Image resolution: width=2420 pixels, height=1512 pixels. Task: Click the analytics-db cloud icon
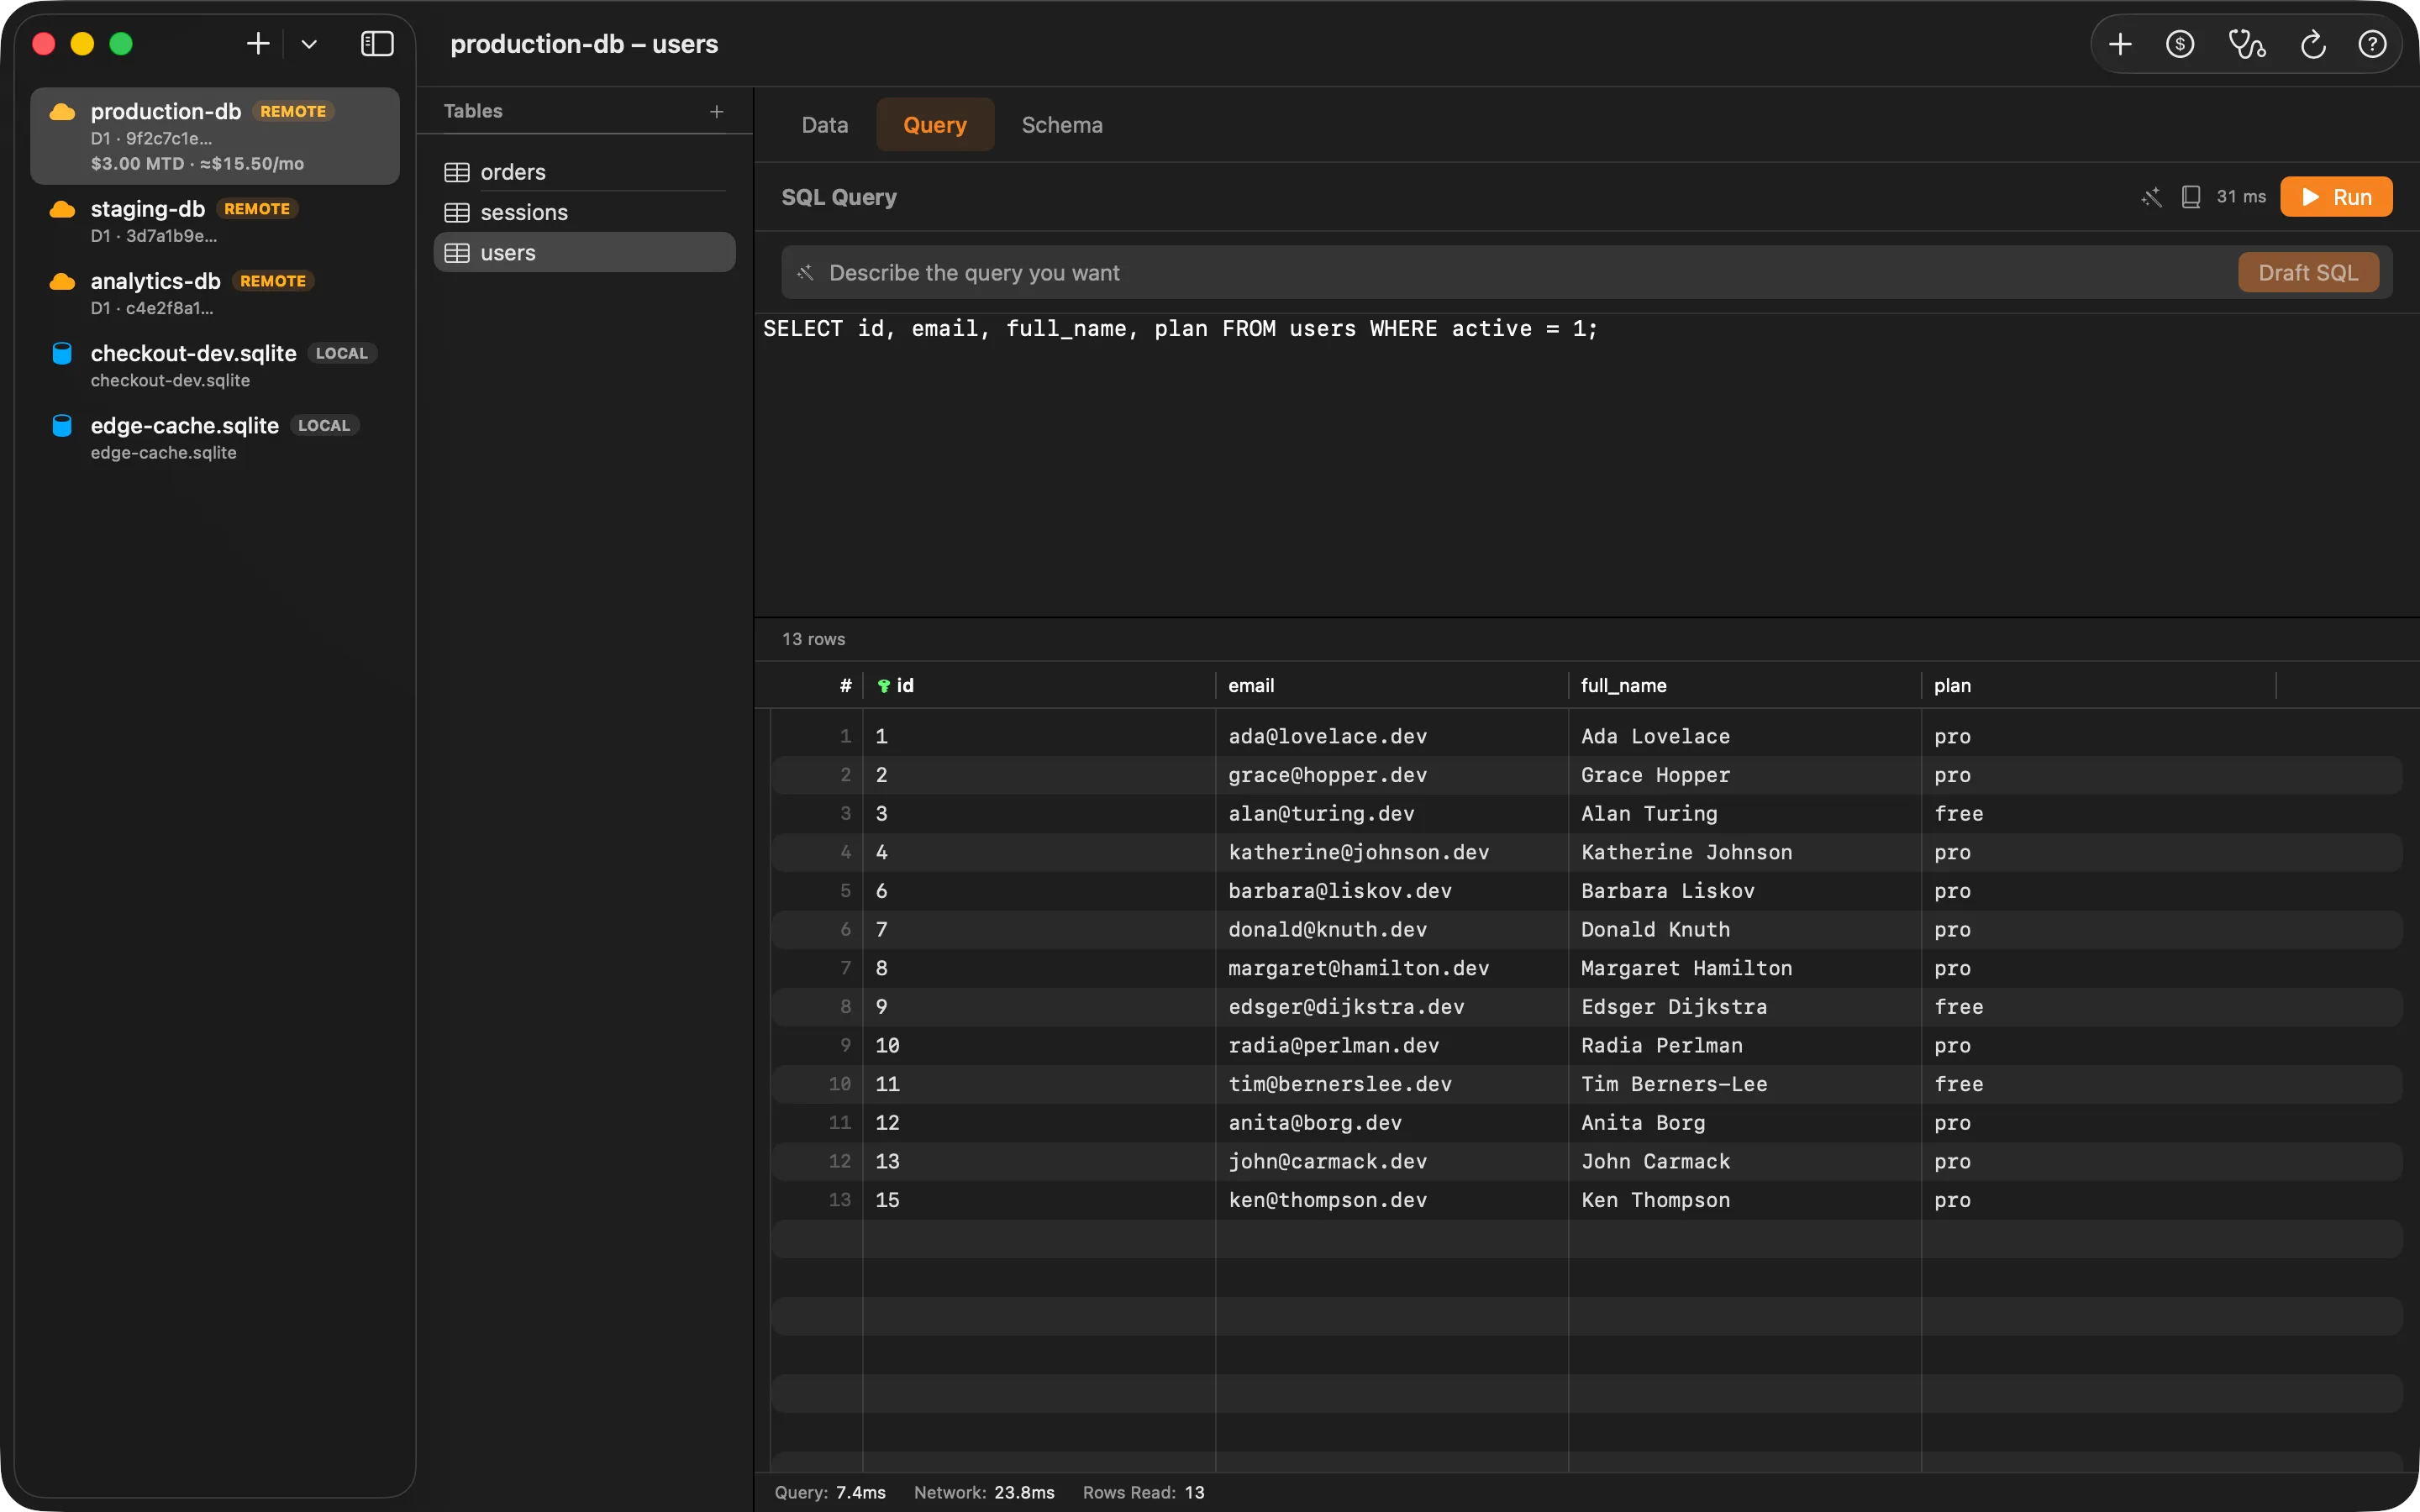(62, 281)
